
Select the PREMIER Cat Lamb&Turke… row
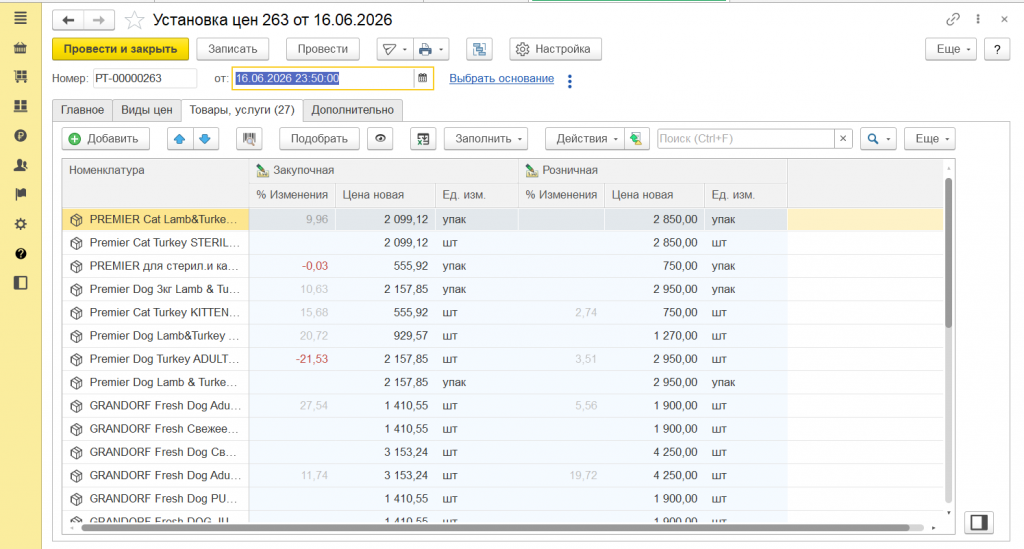click(x=503, y=219)
